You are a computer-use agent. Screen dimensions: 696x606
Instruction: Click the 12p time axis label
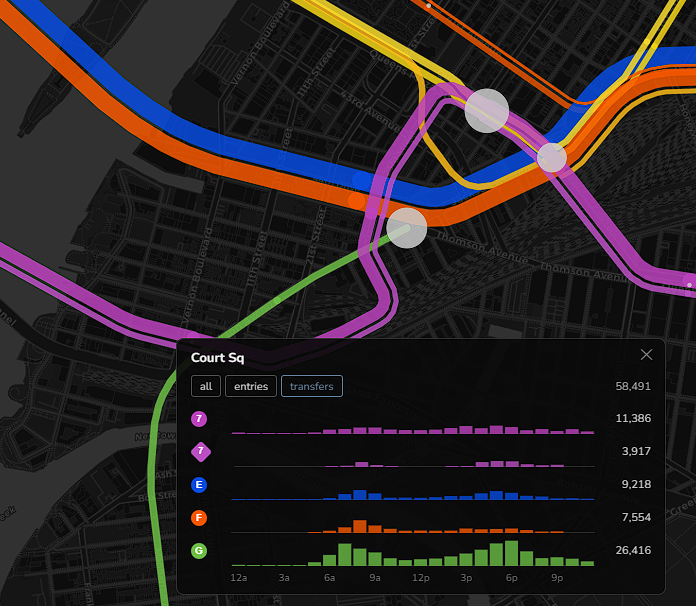[x=420, y=578]
